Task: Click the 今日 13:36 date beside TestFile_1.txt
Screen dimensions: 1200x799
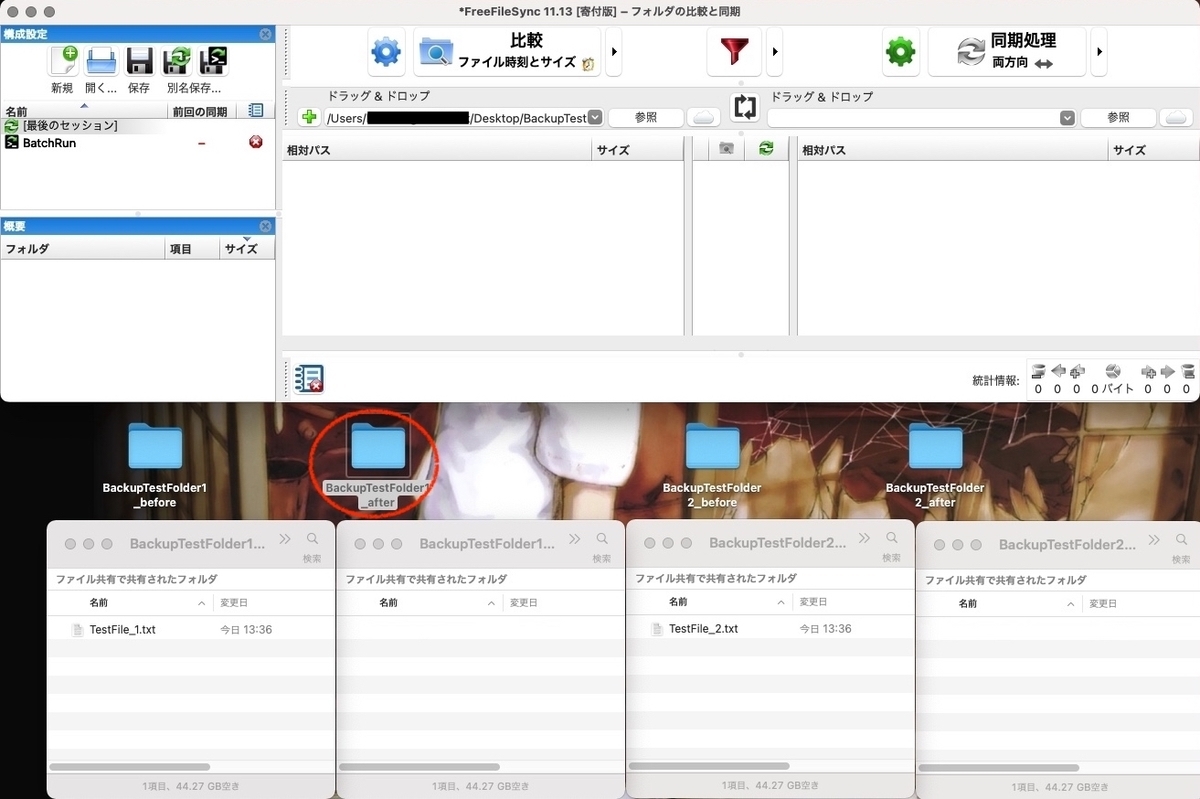Action: pos(246,630)
